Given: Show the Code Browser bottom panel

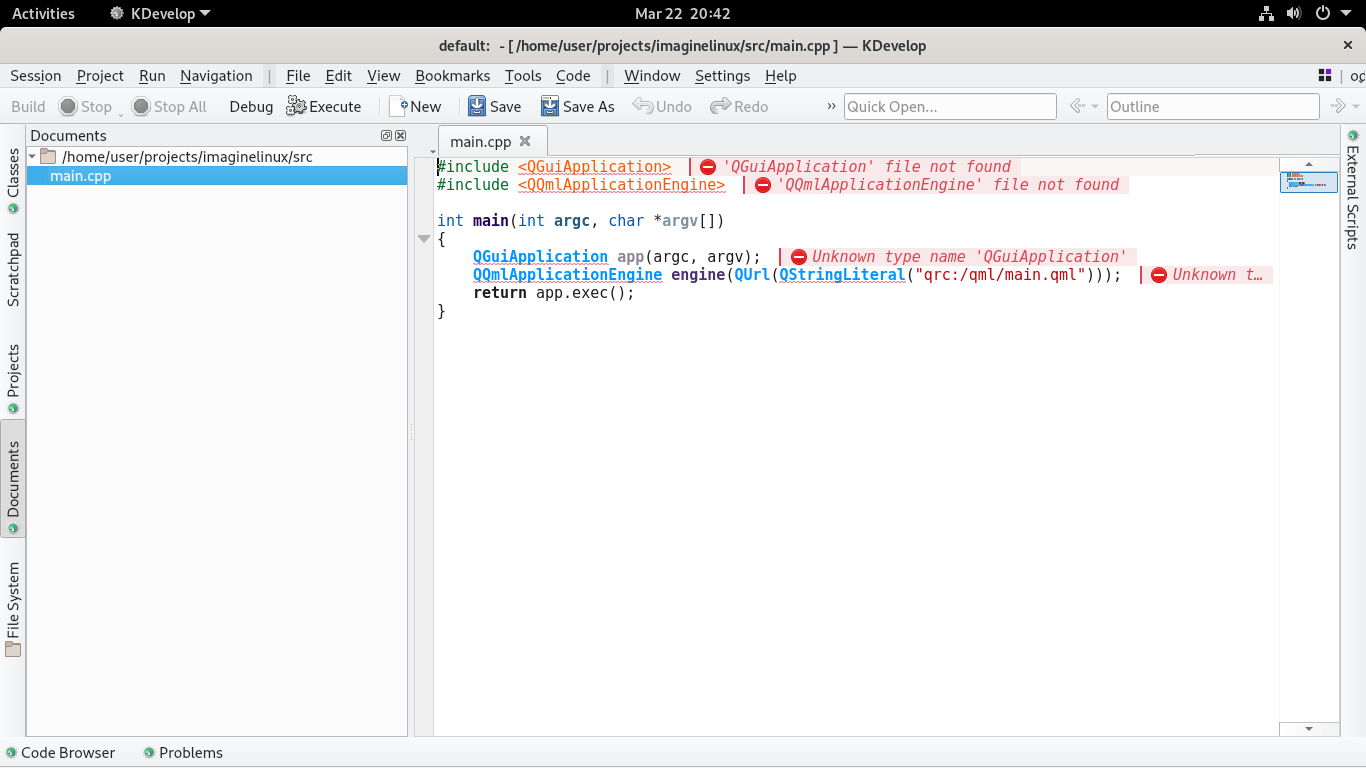Looking at the screenshot, I should [x=60, y=753].
